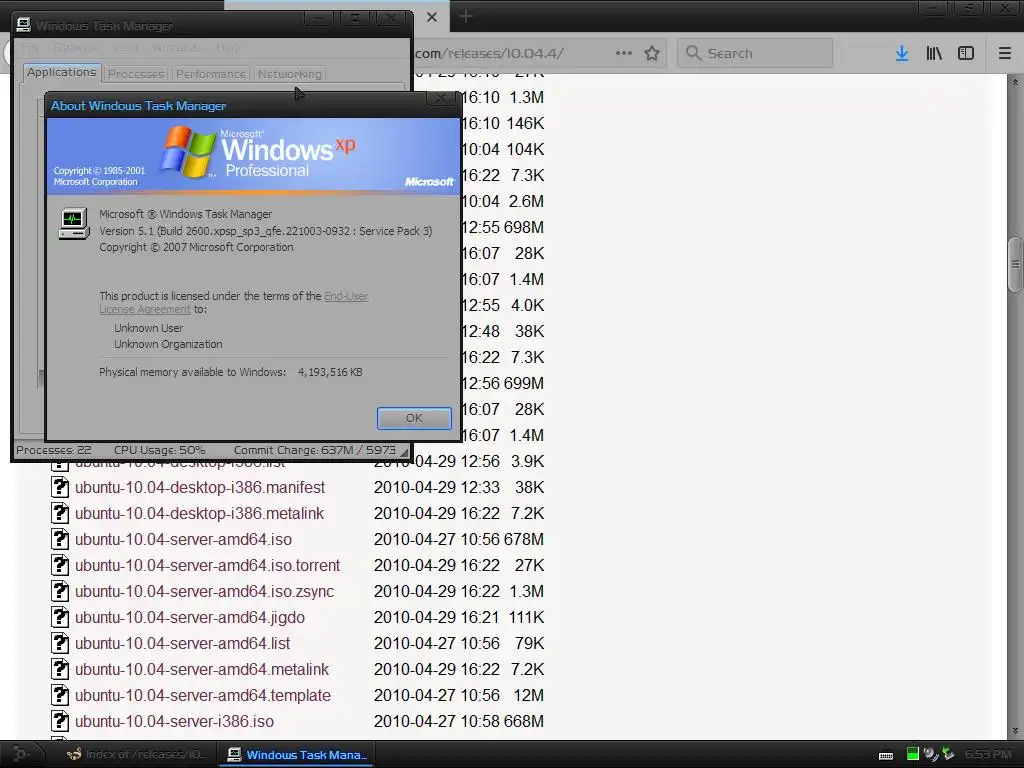Open ubuntu-10.04-server-amd64.iso.zsync link
1024x768 pixels.
204,592
